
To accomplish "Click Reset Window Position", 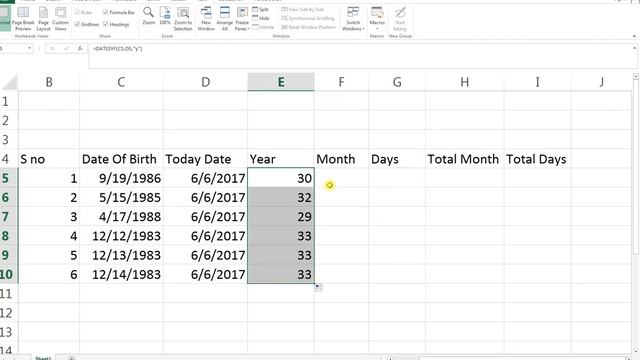I will pos(309,27).
